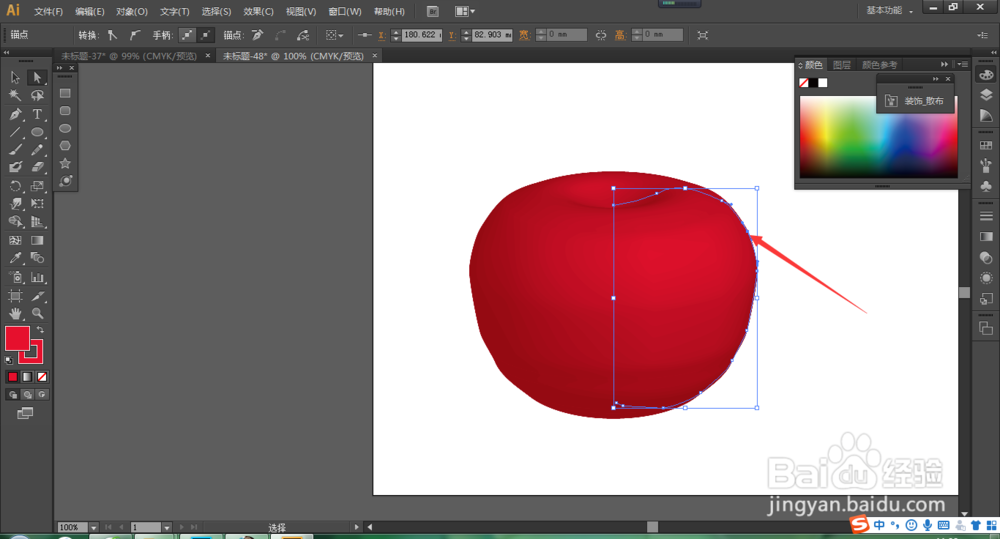Image resolution: width=1000 pixels, height=539 pixels.
Task: Enable Draw Inside mode
Action: (42, 395)
